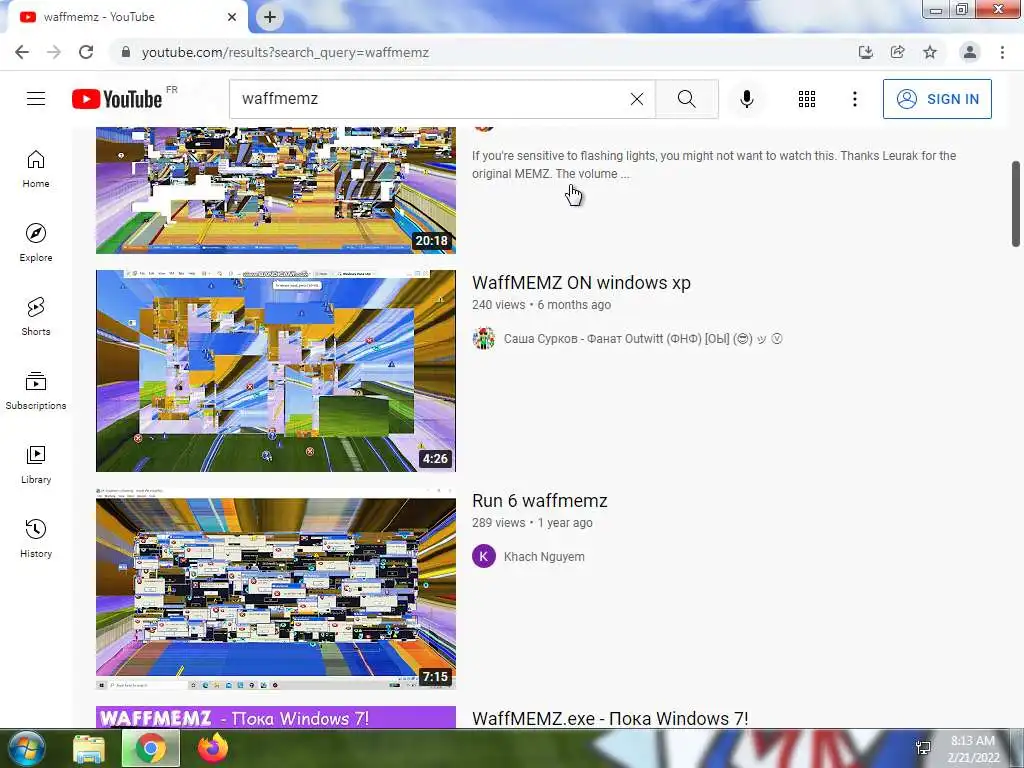Open YouTube settings three-dot menu

854,99
